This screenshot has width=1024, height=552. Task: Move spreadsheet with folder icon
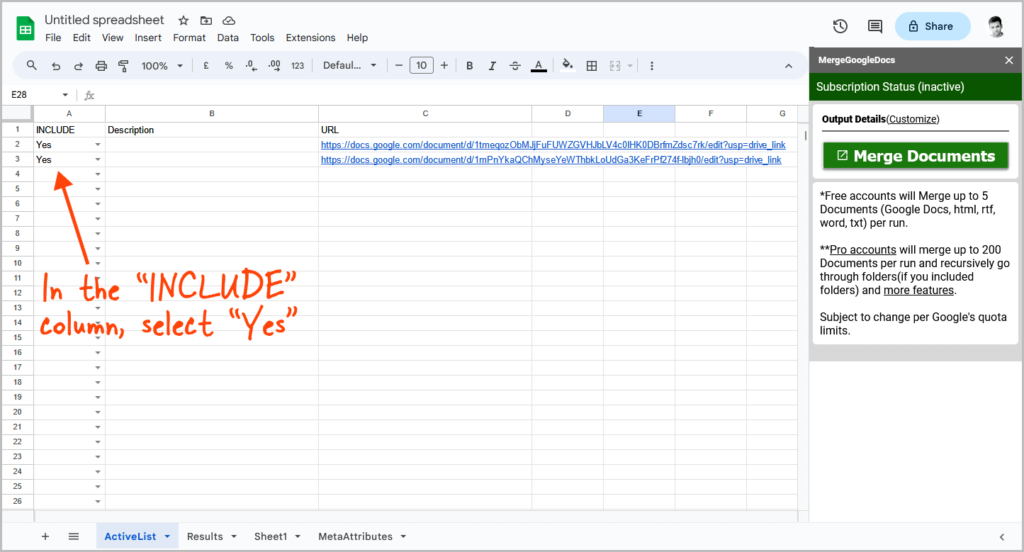pyautogui.click(x=206, y=21)
